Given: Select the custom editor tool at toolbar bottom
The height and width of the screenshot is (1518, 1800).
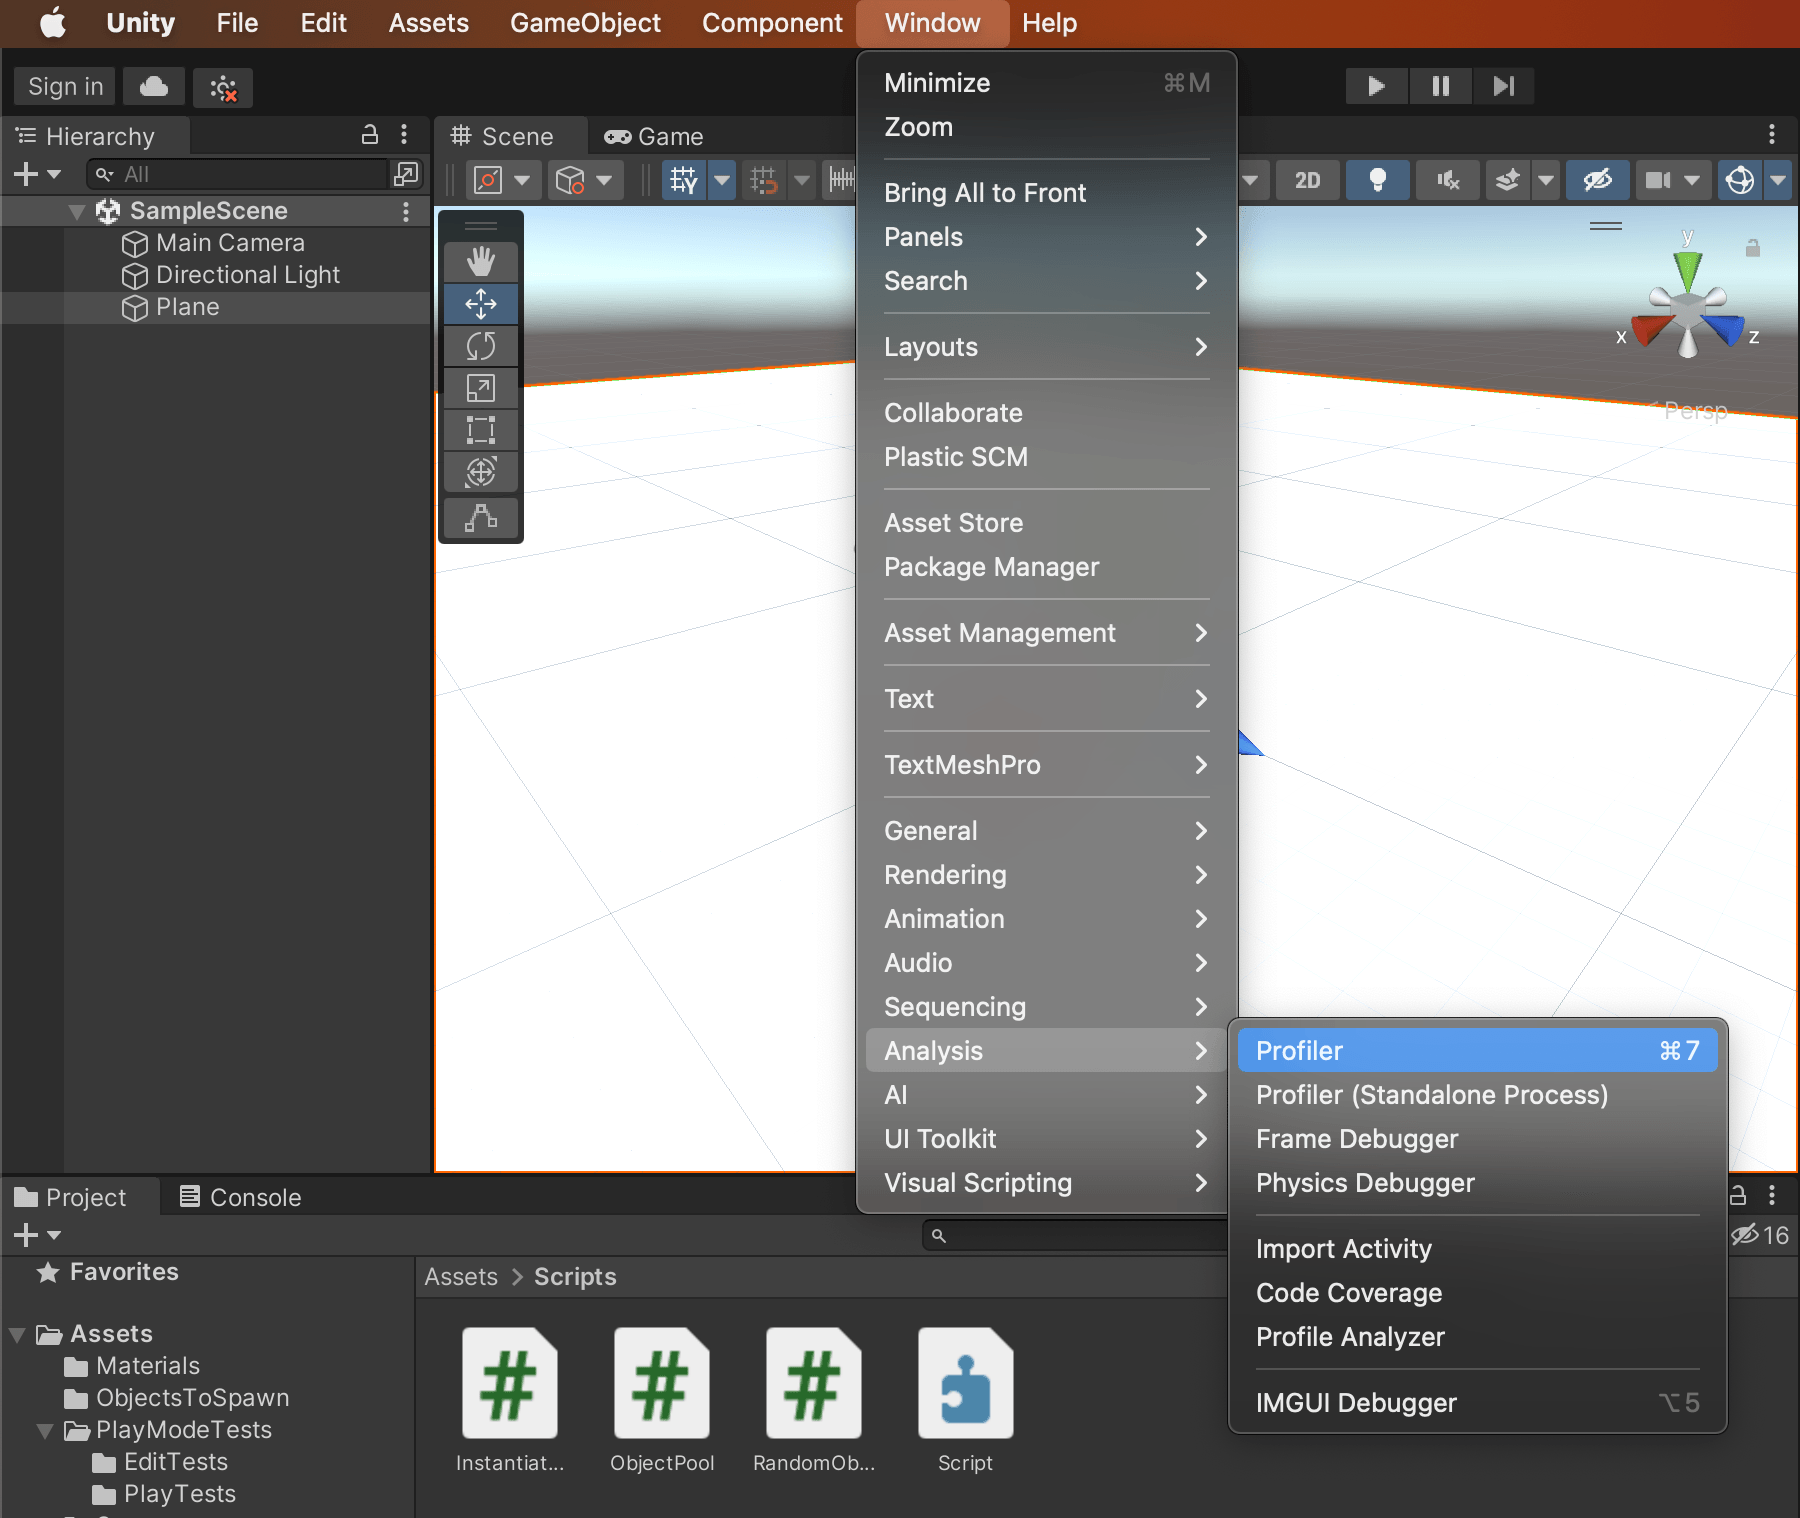Looking at the screenshot, I should [x=481, y=518].
